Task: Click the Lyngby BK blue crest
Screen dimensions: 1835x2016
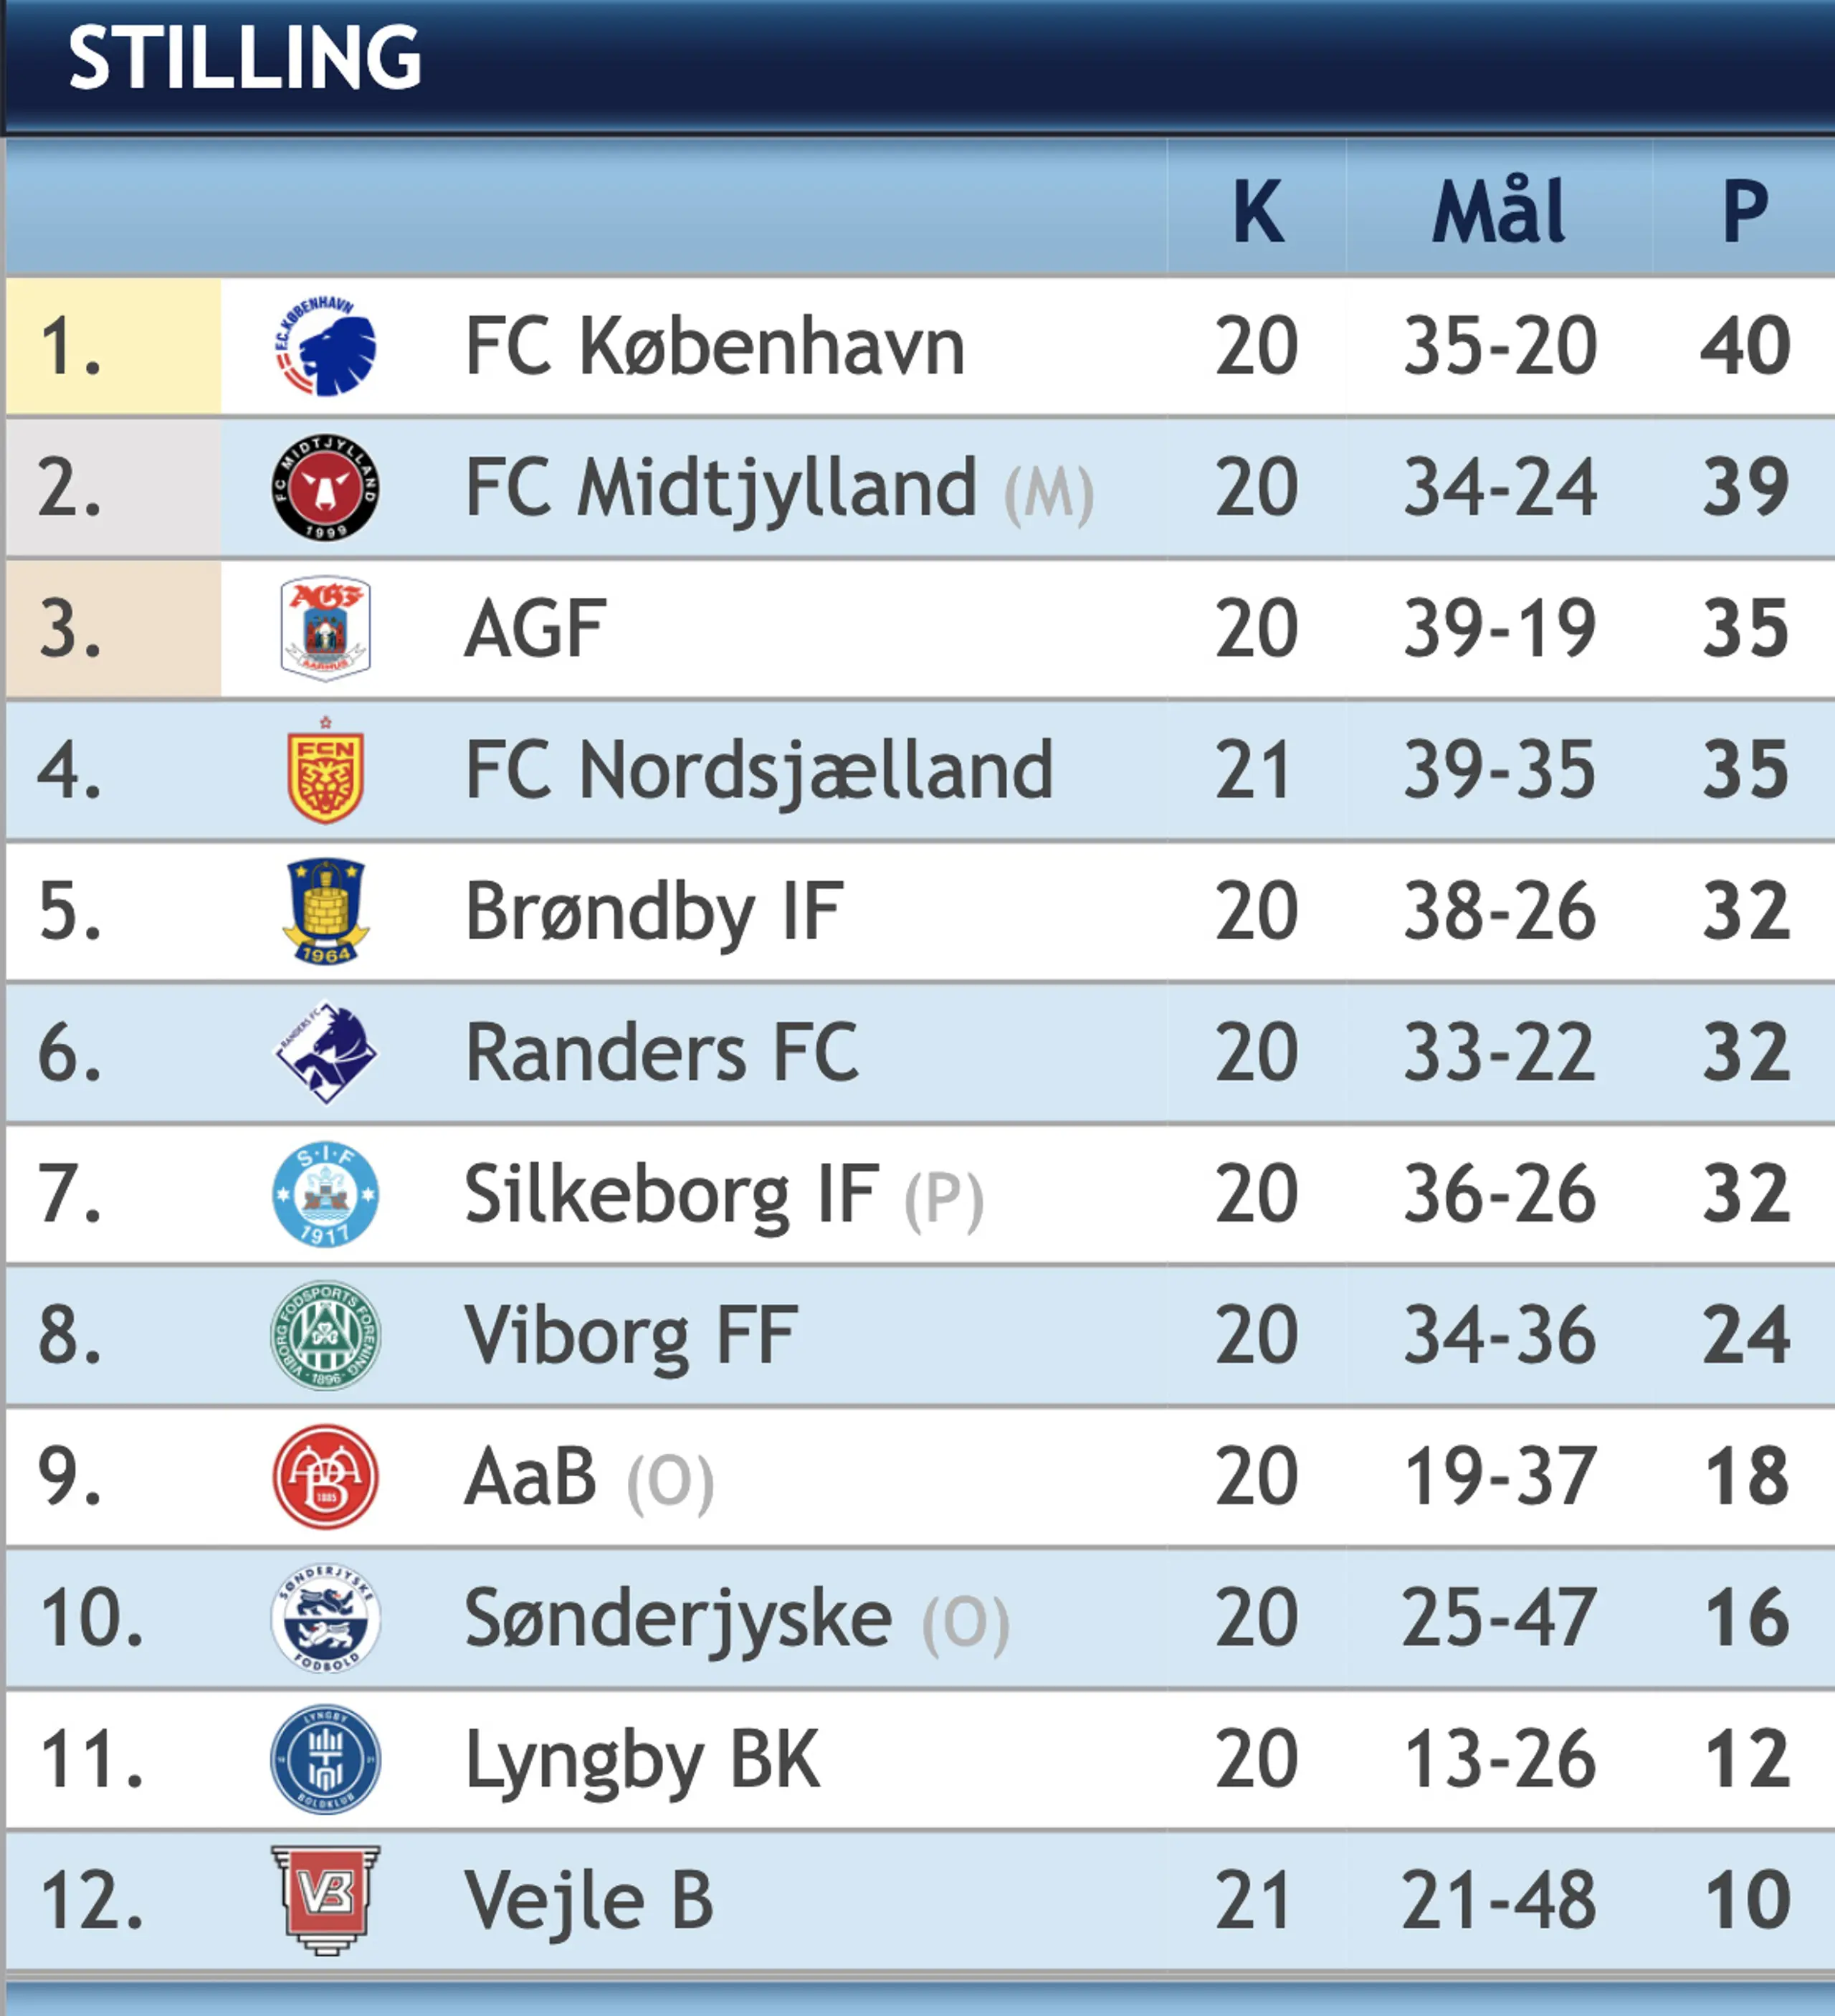Action: [325, 1760]
